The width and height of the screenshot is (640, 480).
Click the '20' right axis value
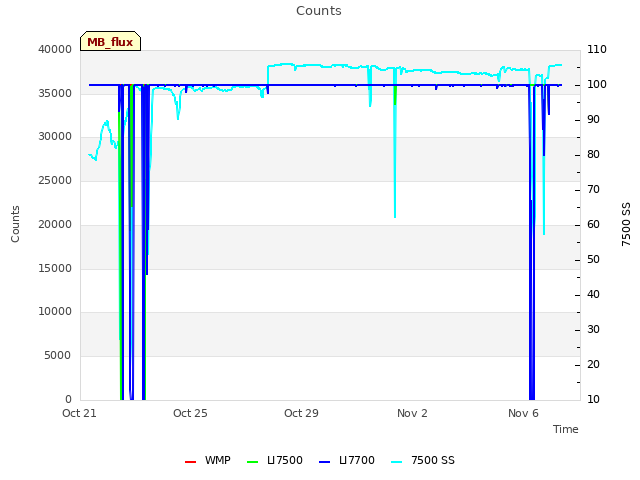pyautogui.click(x=593, y=364)
